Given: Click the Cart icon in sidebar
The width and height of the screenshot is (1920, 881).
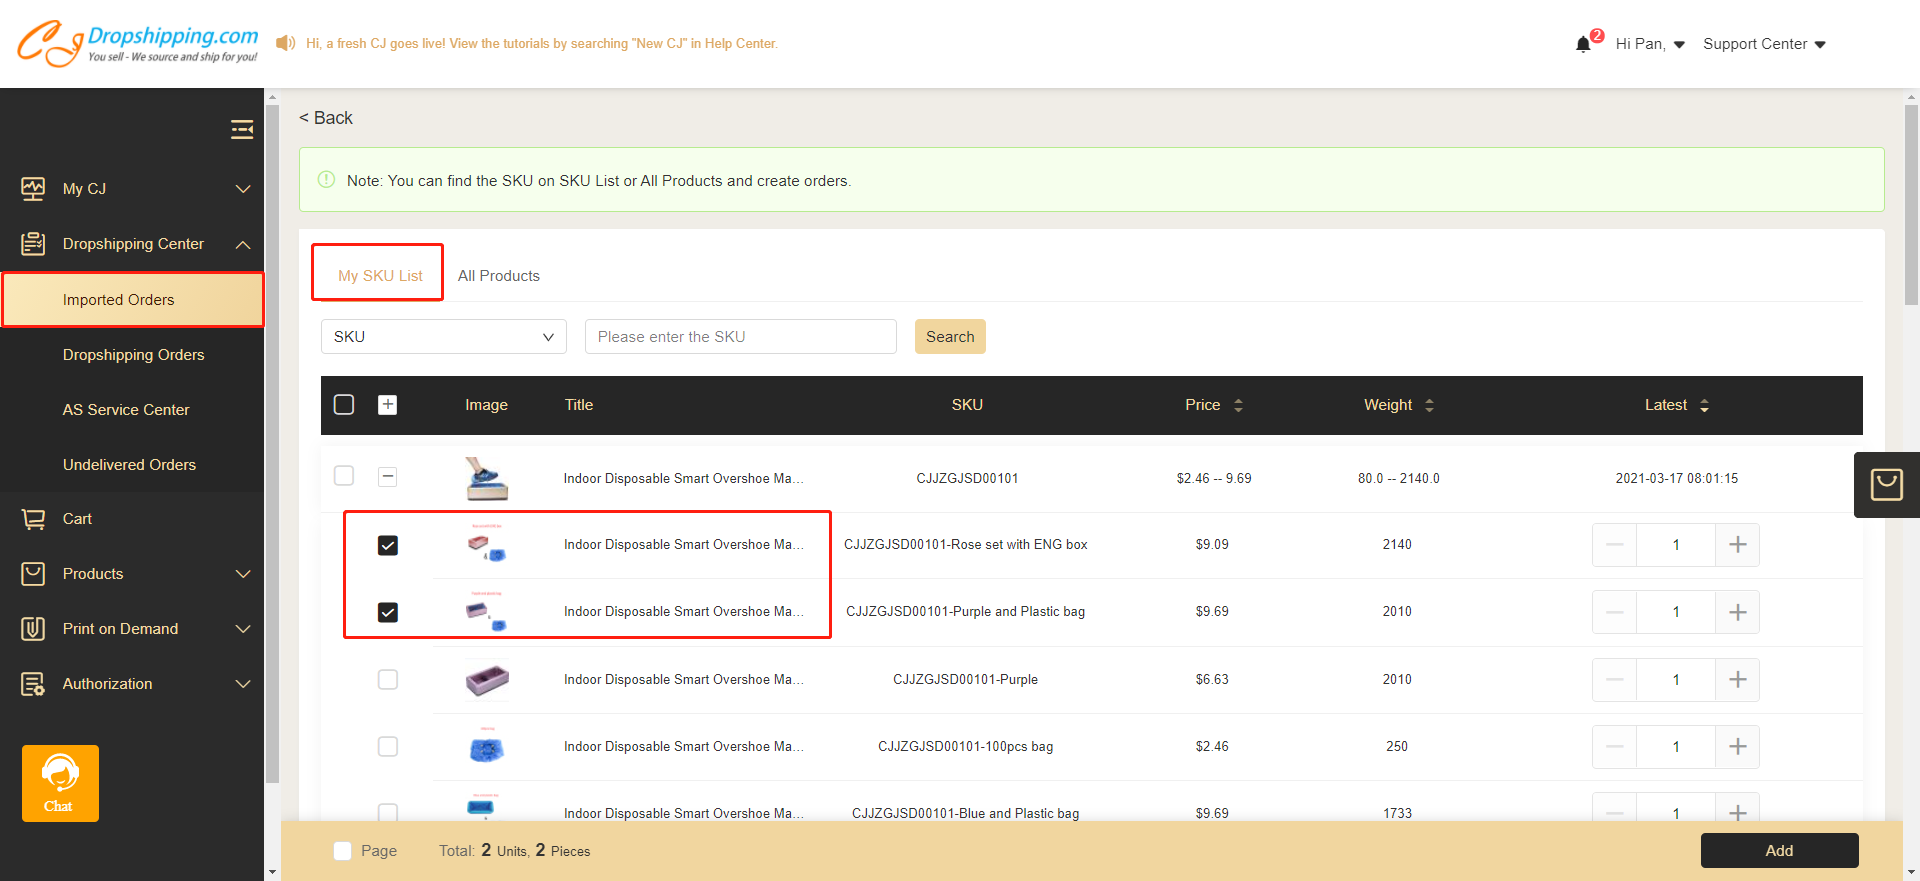Looking at the screenshot, I should point(34,519).
